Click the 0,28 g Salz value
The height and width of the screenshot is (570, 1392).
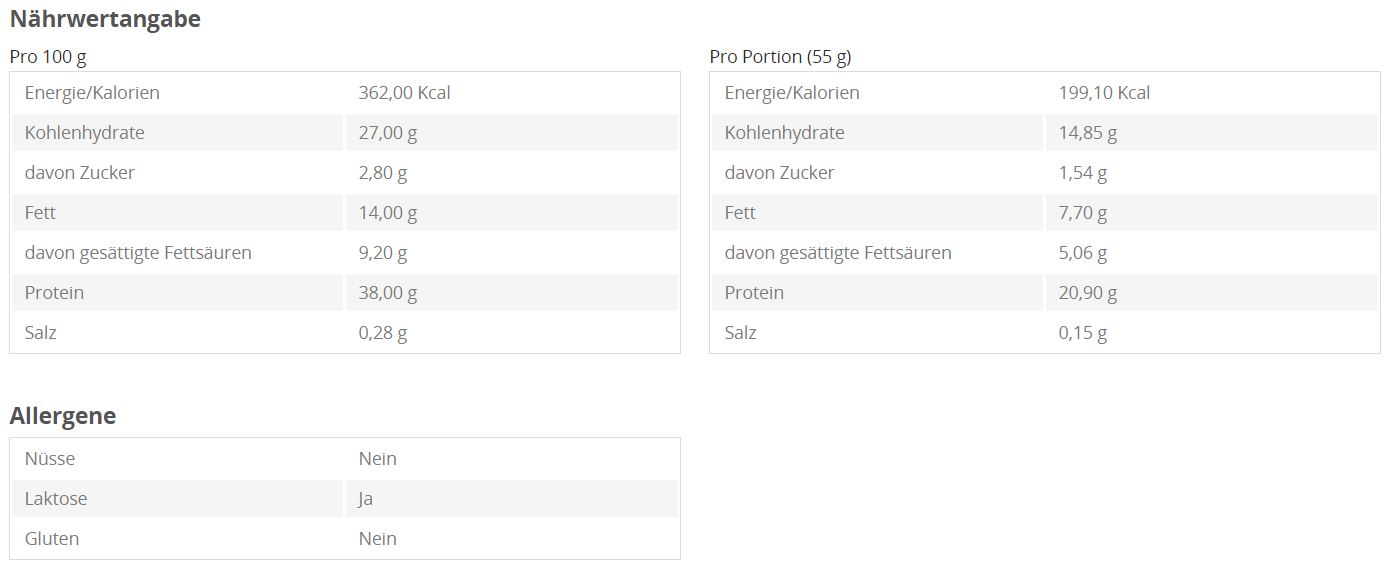(383, 333)
